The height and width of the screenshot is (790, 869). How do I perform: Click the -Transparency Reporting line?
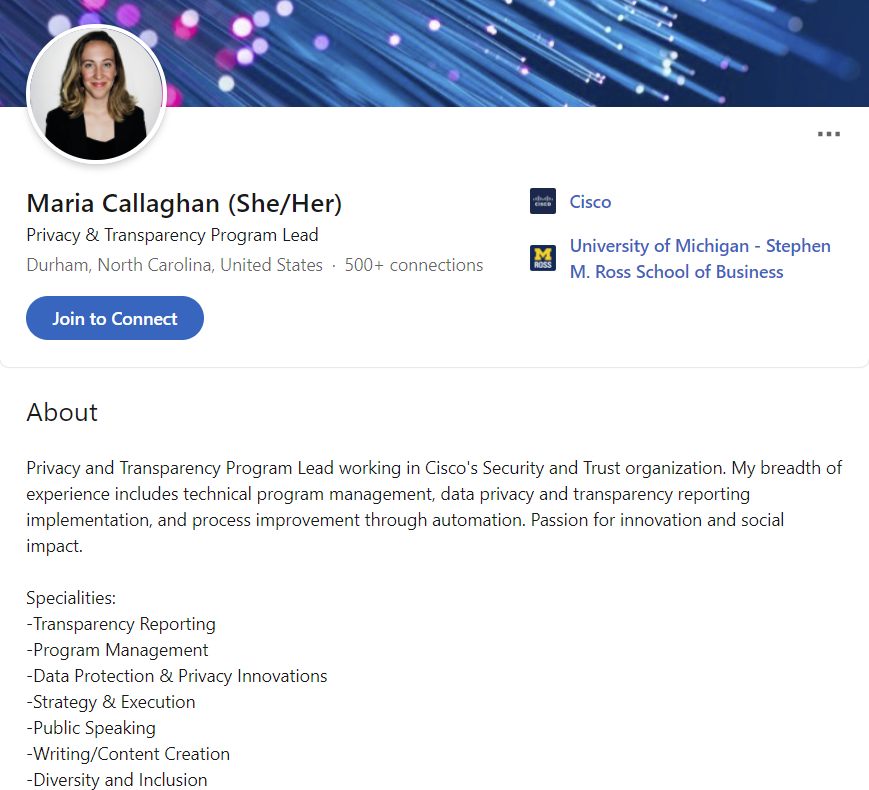pos(121,624)
